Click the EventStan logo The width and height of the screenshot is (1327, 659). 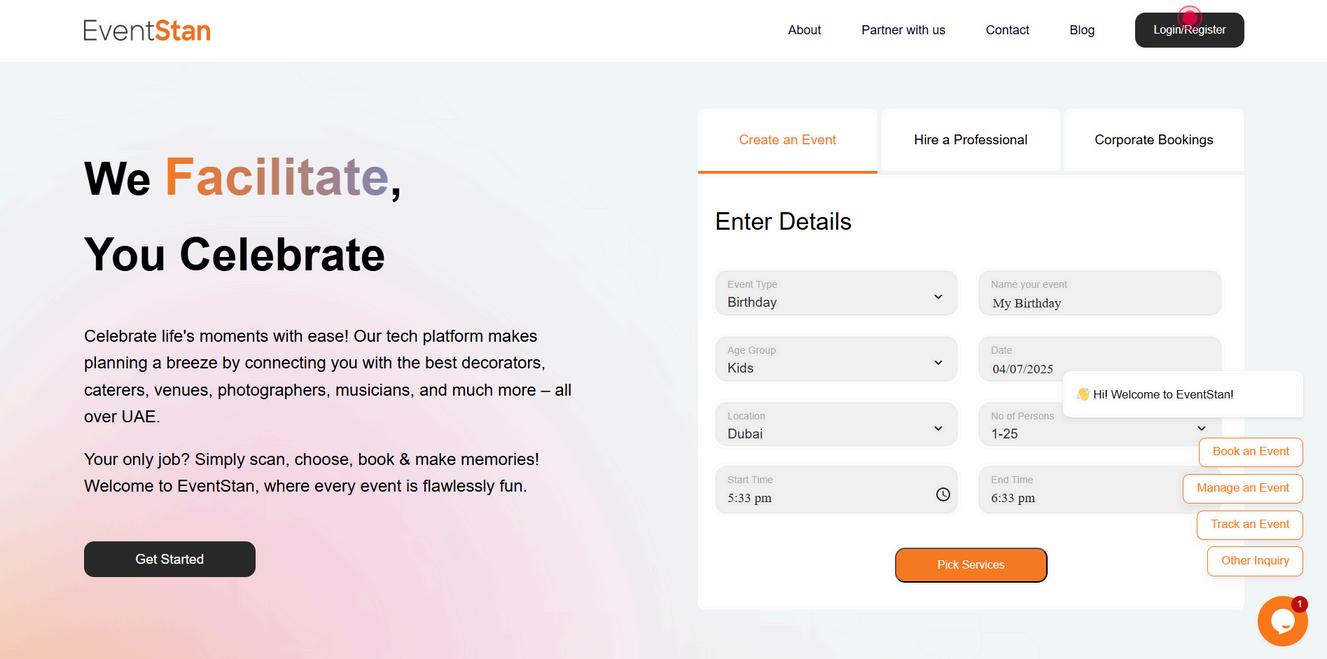pyautogui.click(x=147, y=30)
